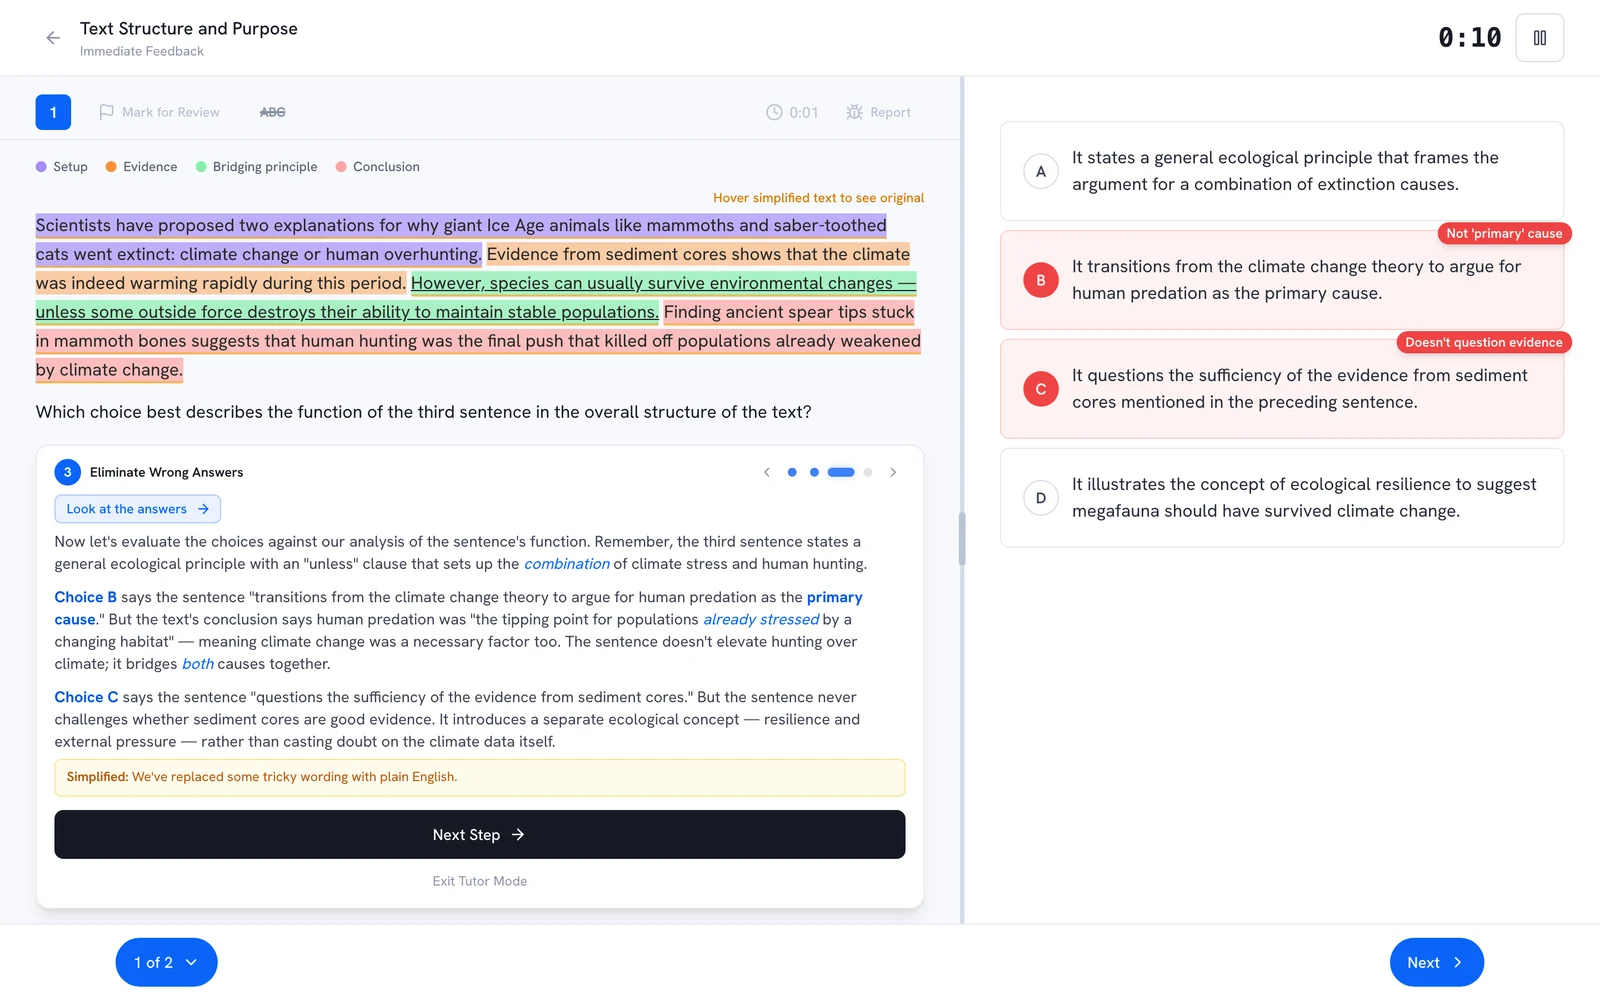The height and width of the screenshot is (1000, 1600).
Task: Select answer choice C circle
Action: pos(1040,389)
